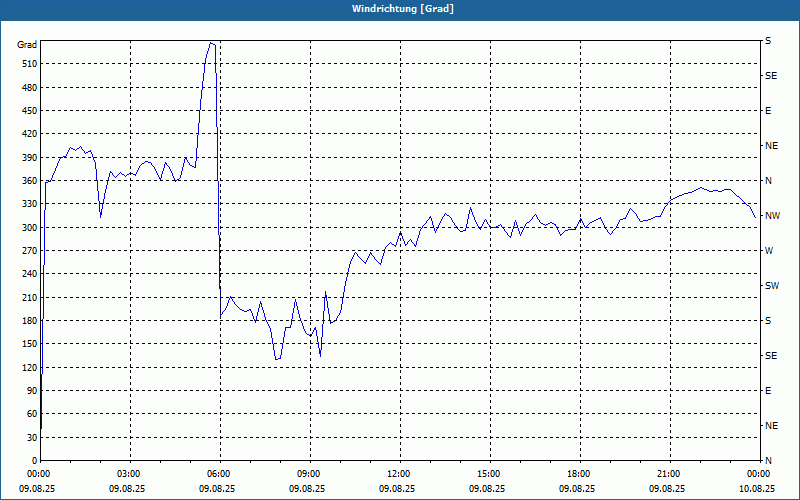Select the 12:00 time axis label

[397, 473]
